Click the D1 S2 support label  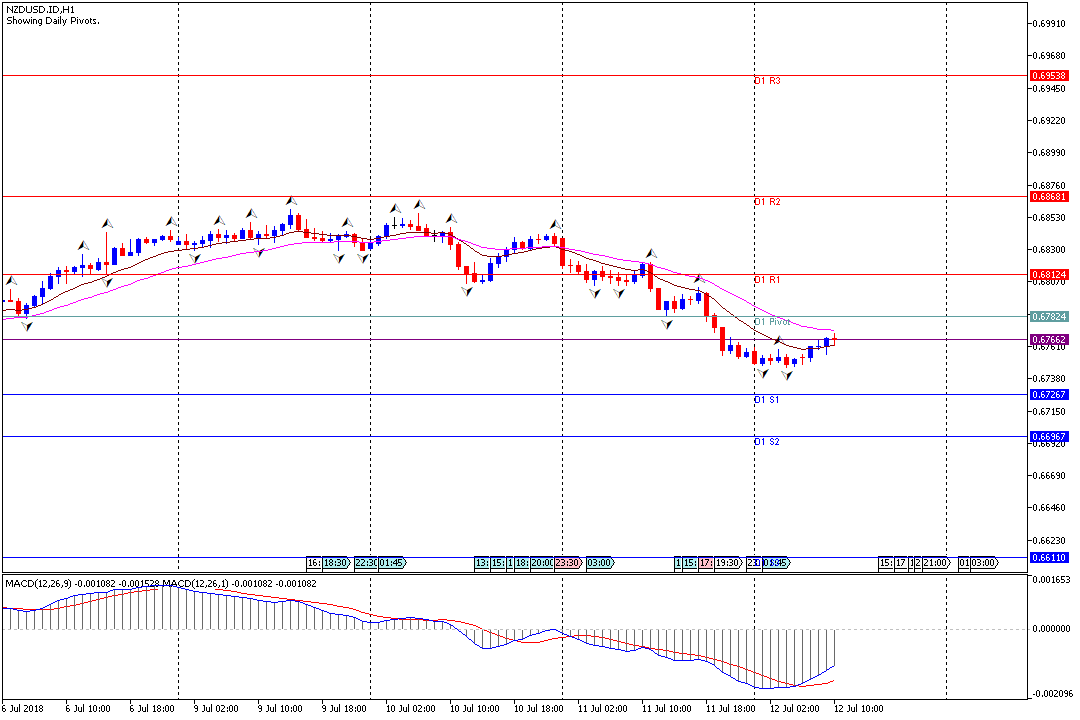[x=767, y=442]
